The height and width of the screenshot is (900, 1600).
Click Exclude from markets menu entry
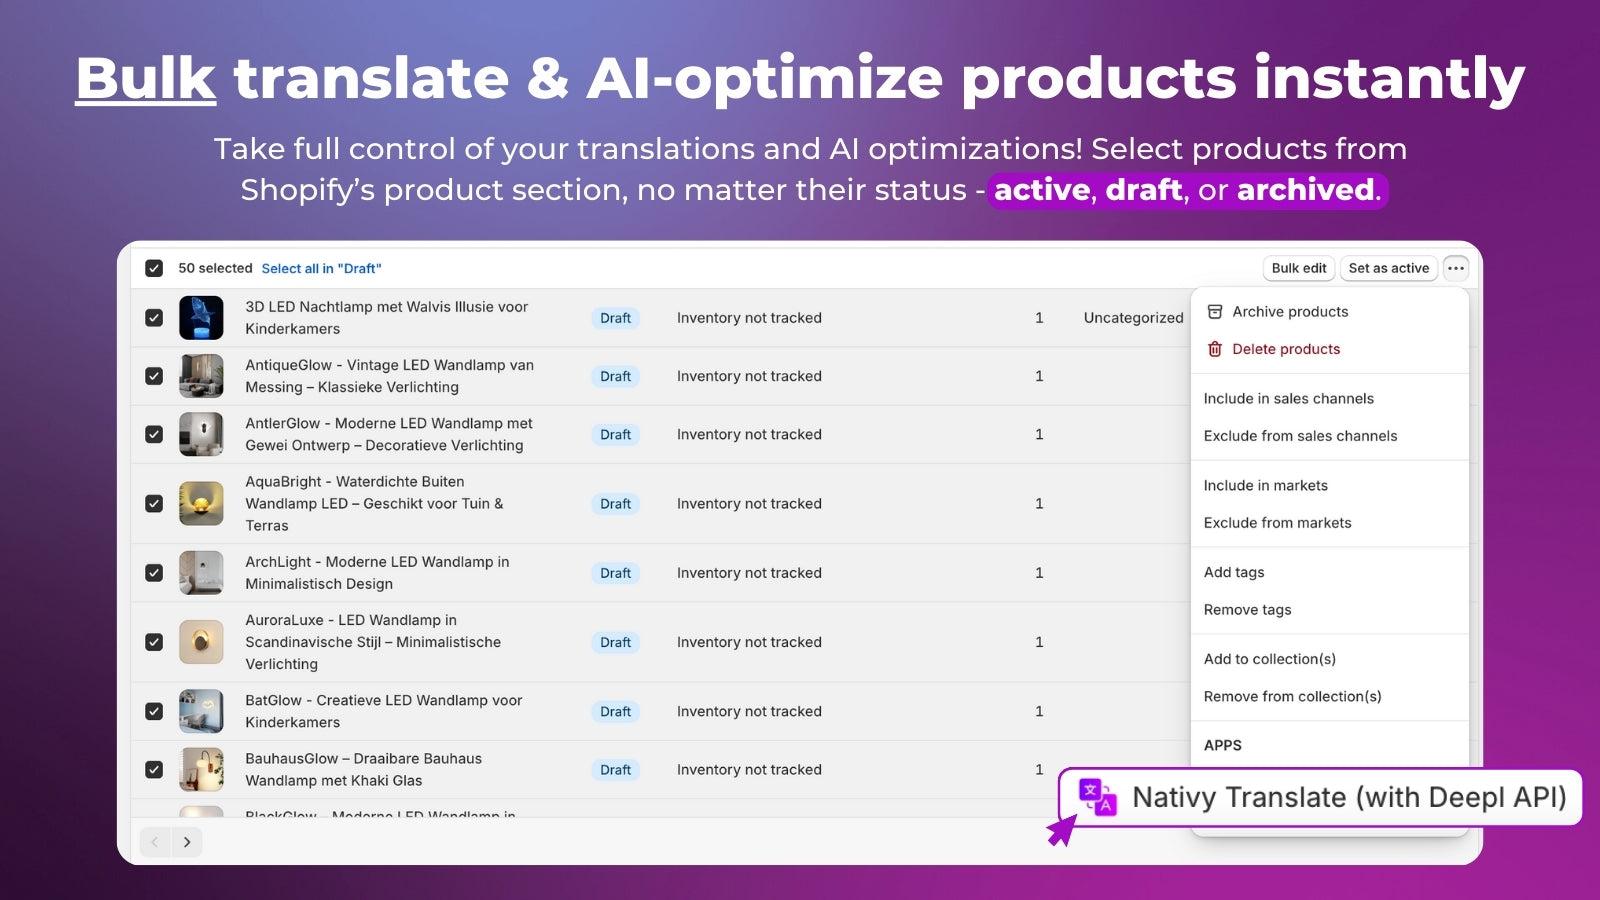pyautogui.click(x=1277, y=523)
